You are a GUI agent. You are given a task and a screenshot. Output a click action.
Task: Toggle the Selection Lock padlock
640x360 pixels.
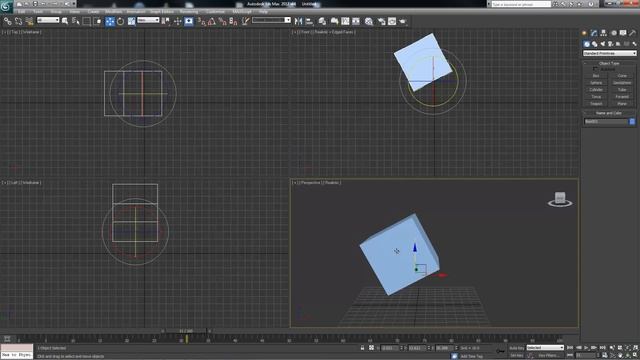362,348
